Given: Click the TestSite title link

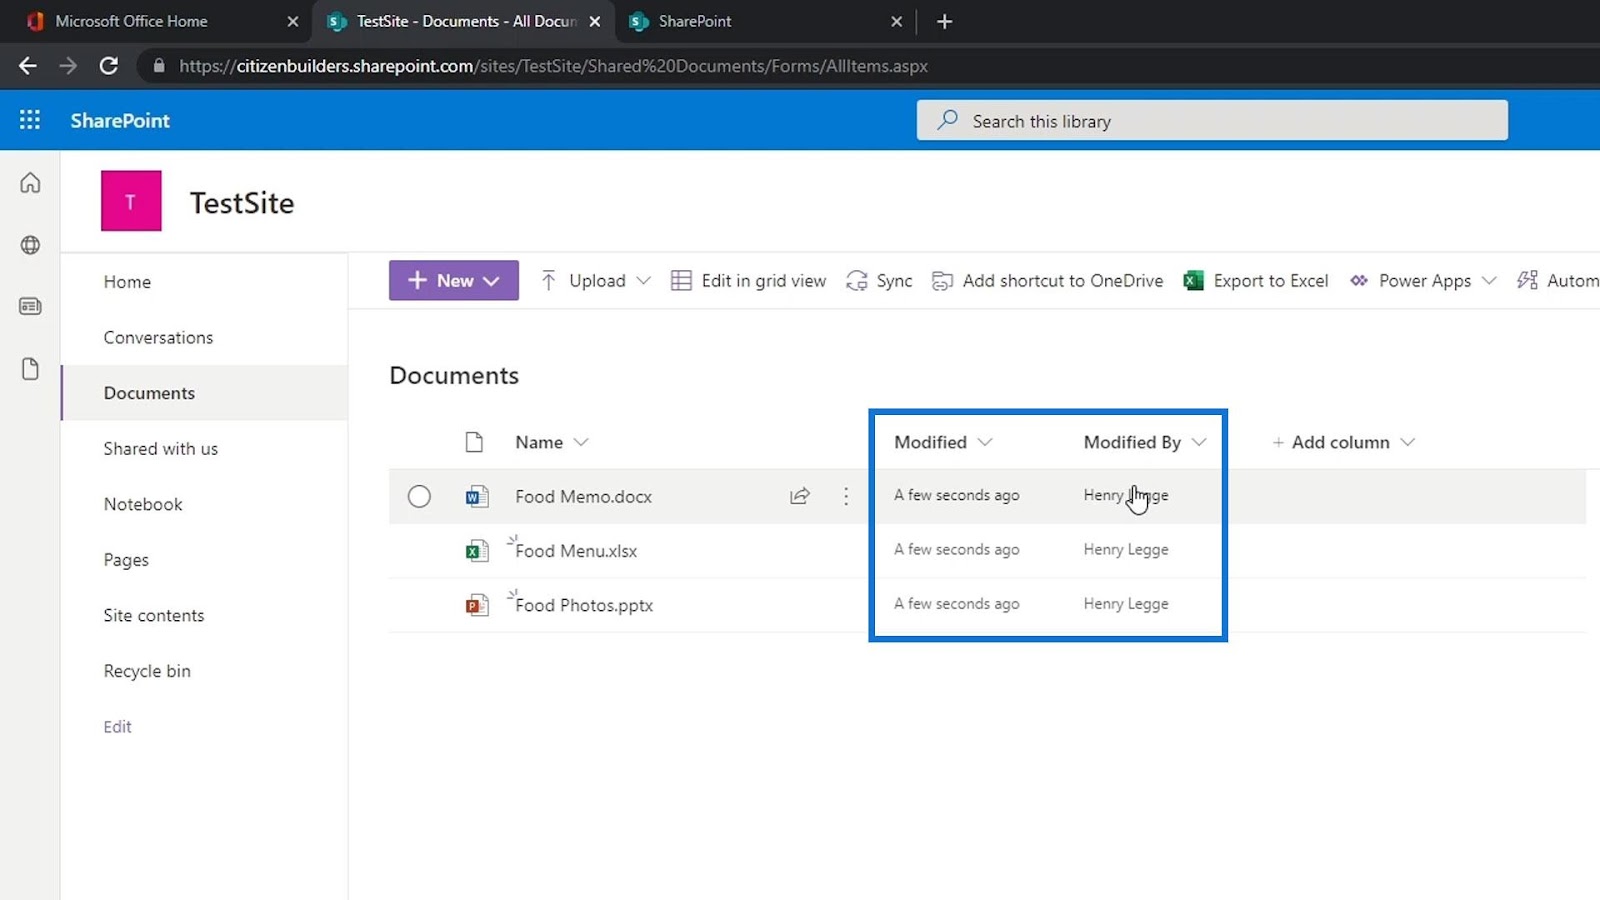Looking at the screenshot, I should [242, 203].
